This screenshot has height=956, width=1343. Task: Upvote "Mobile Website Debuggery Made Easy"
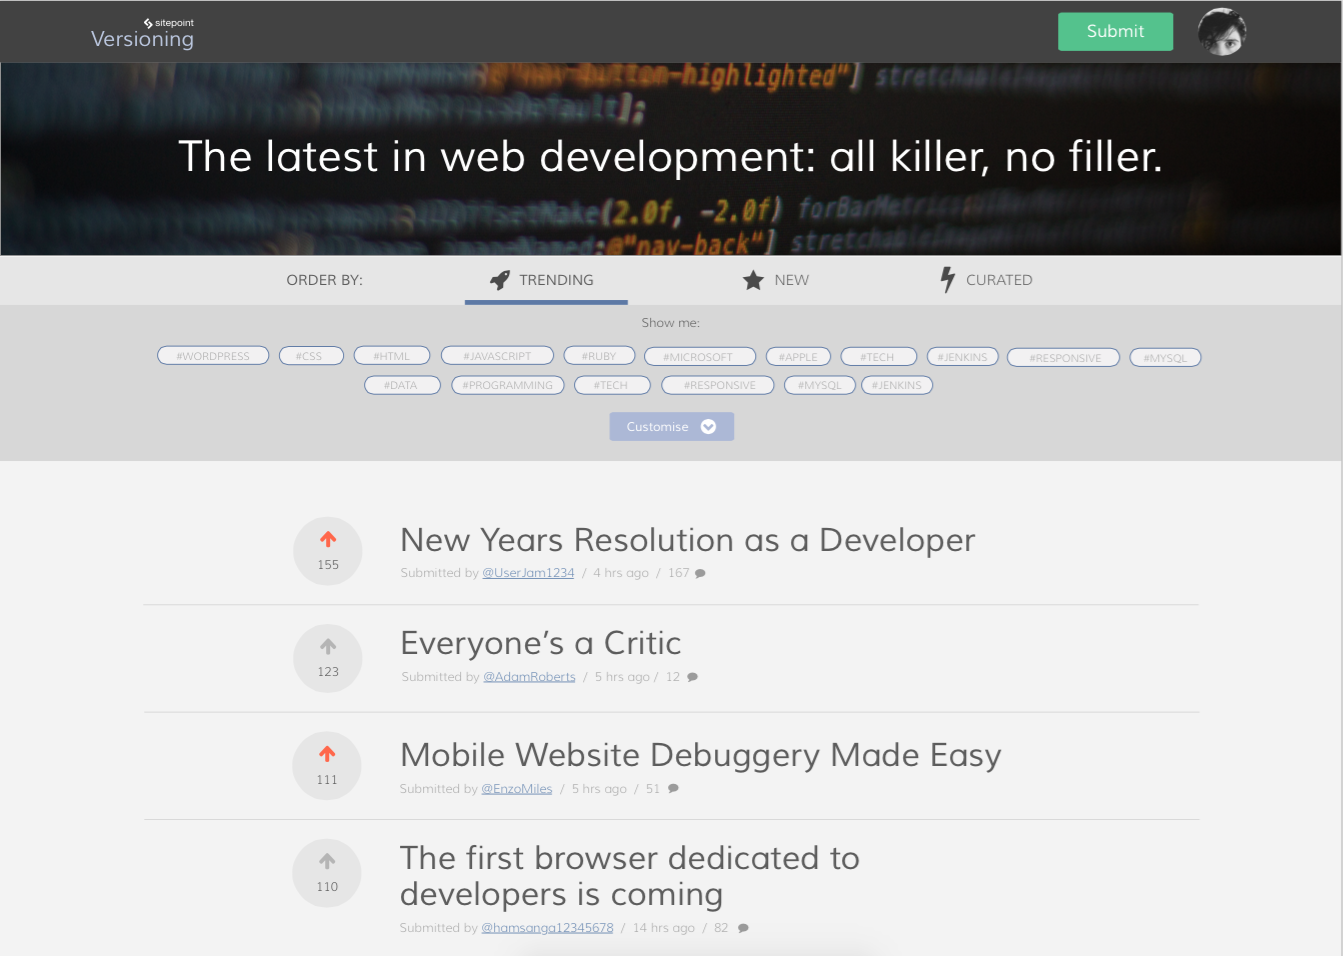[327, 754]
